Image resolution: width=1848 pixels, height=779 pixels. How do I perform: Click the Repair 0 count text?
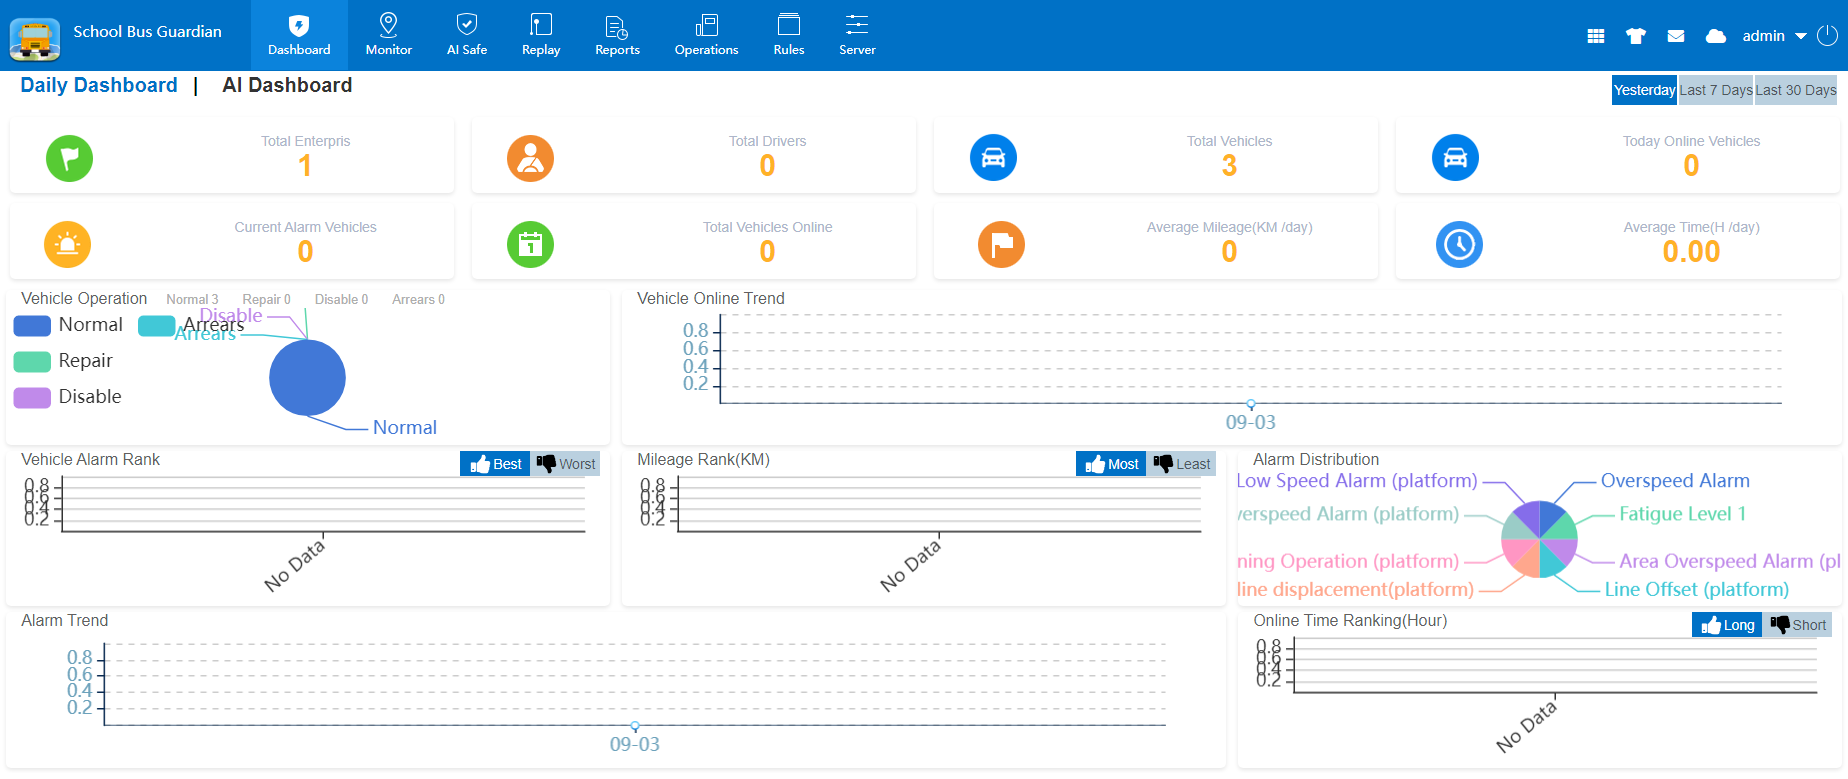pyautogui.click(x=266, y=300)
